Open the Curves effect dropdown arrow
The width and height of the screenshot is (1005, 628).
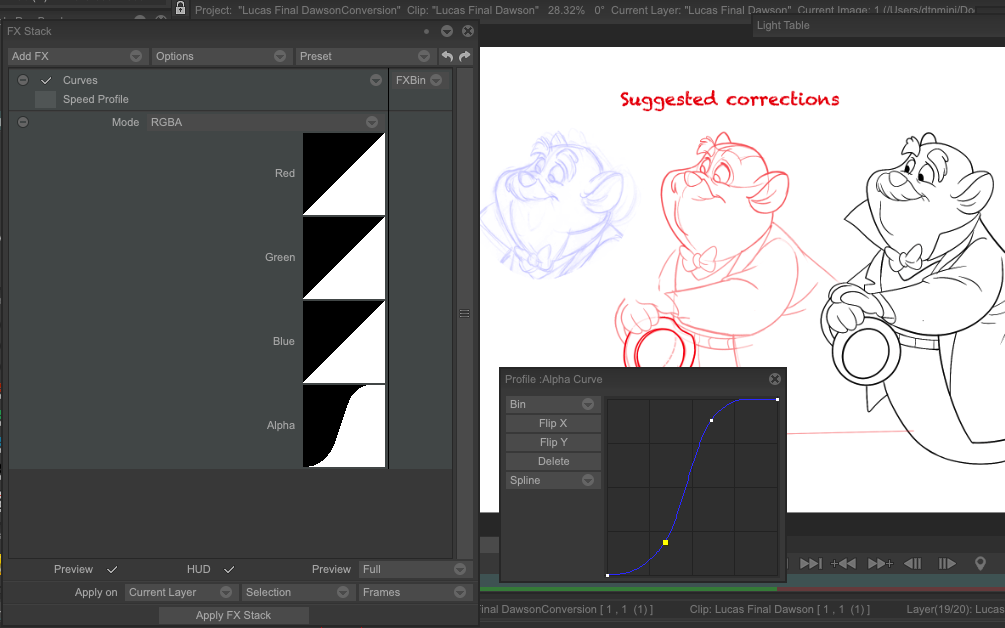376,80
